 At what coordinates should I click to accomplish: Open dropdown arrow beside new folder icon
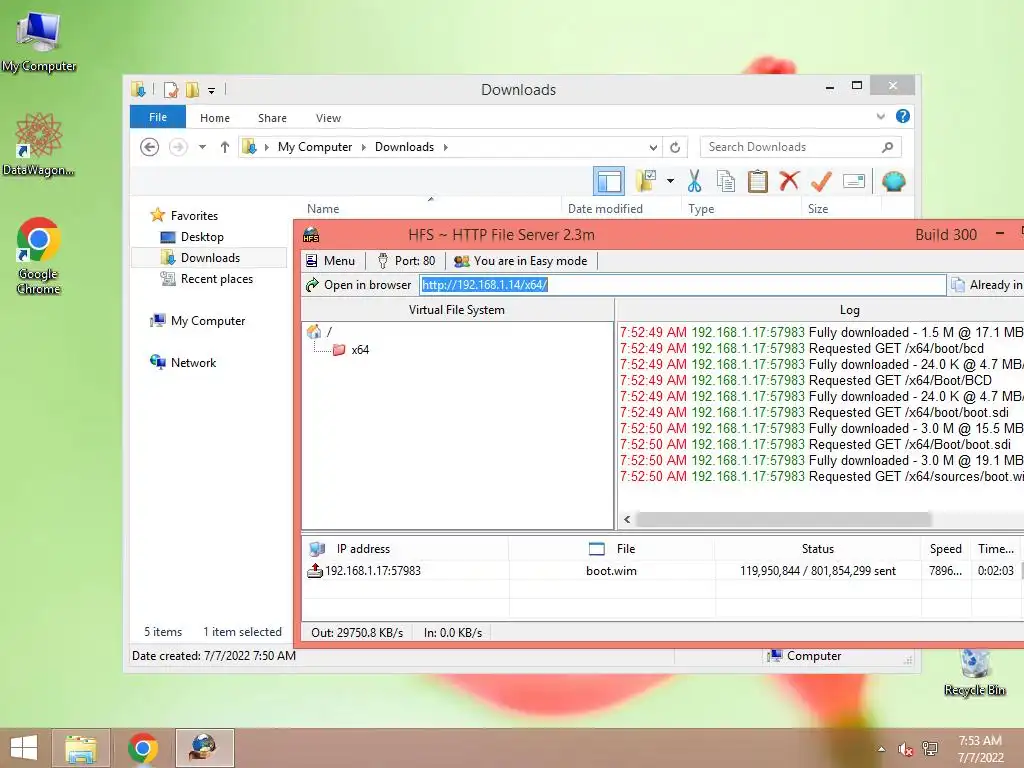click(x=670, y=181)
